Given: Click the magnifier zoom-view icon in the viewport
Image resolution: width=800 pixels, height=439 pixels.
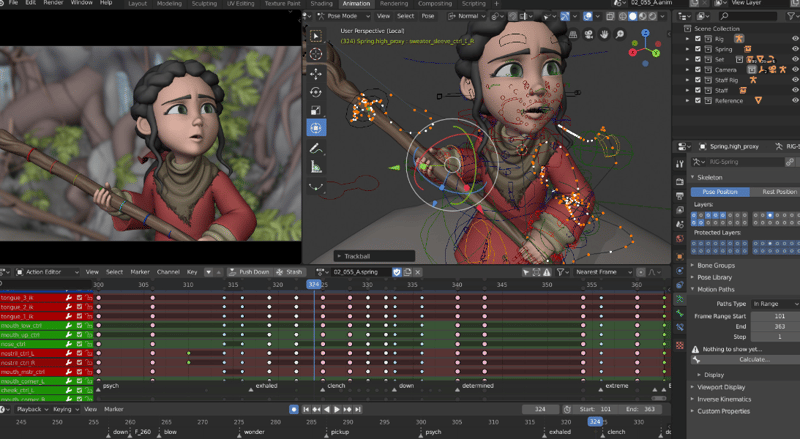Looking at the screenshot, I should (x=619, y=35).
